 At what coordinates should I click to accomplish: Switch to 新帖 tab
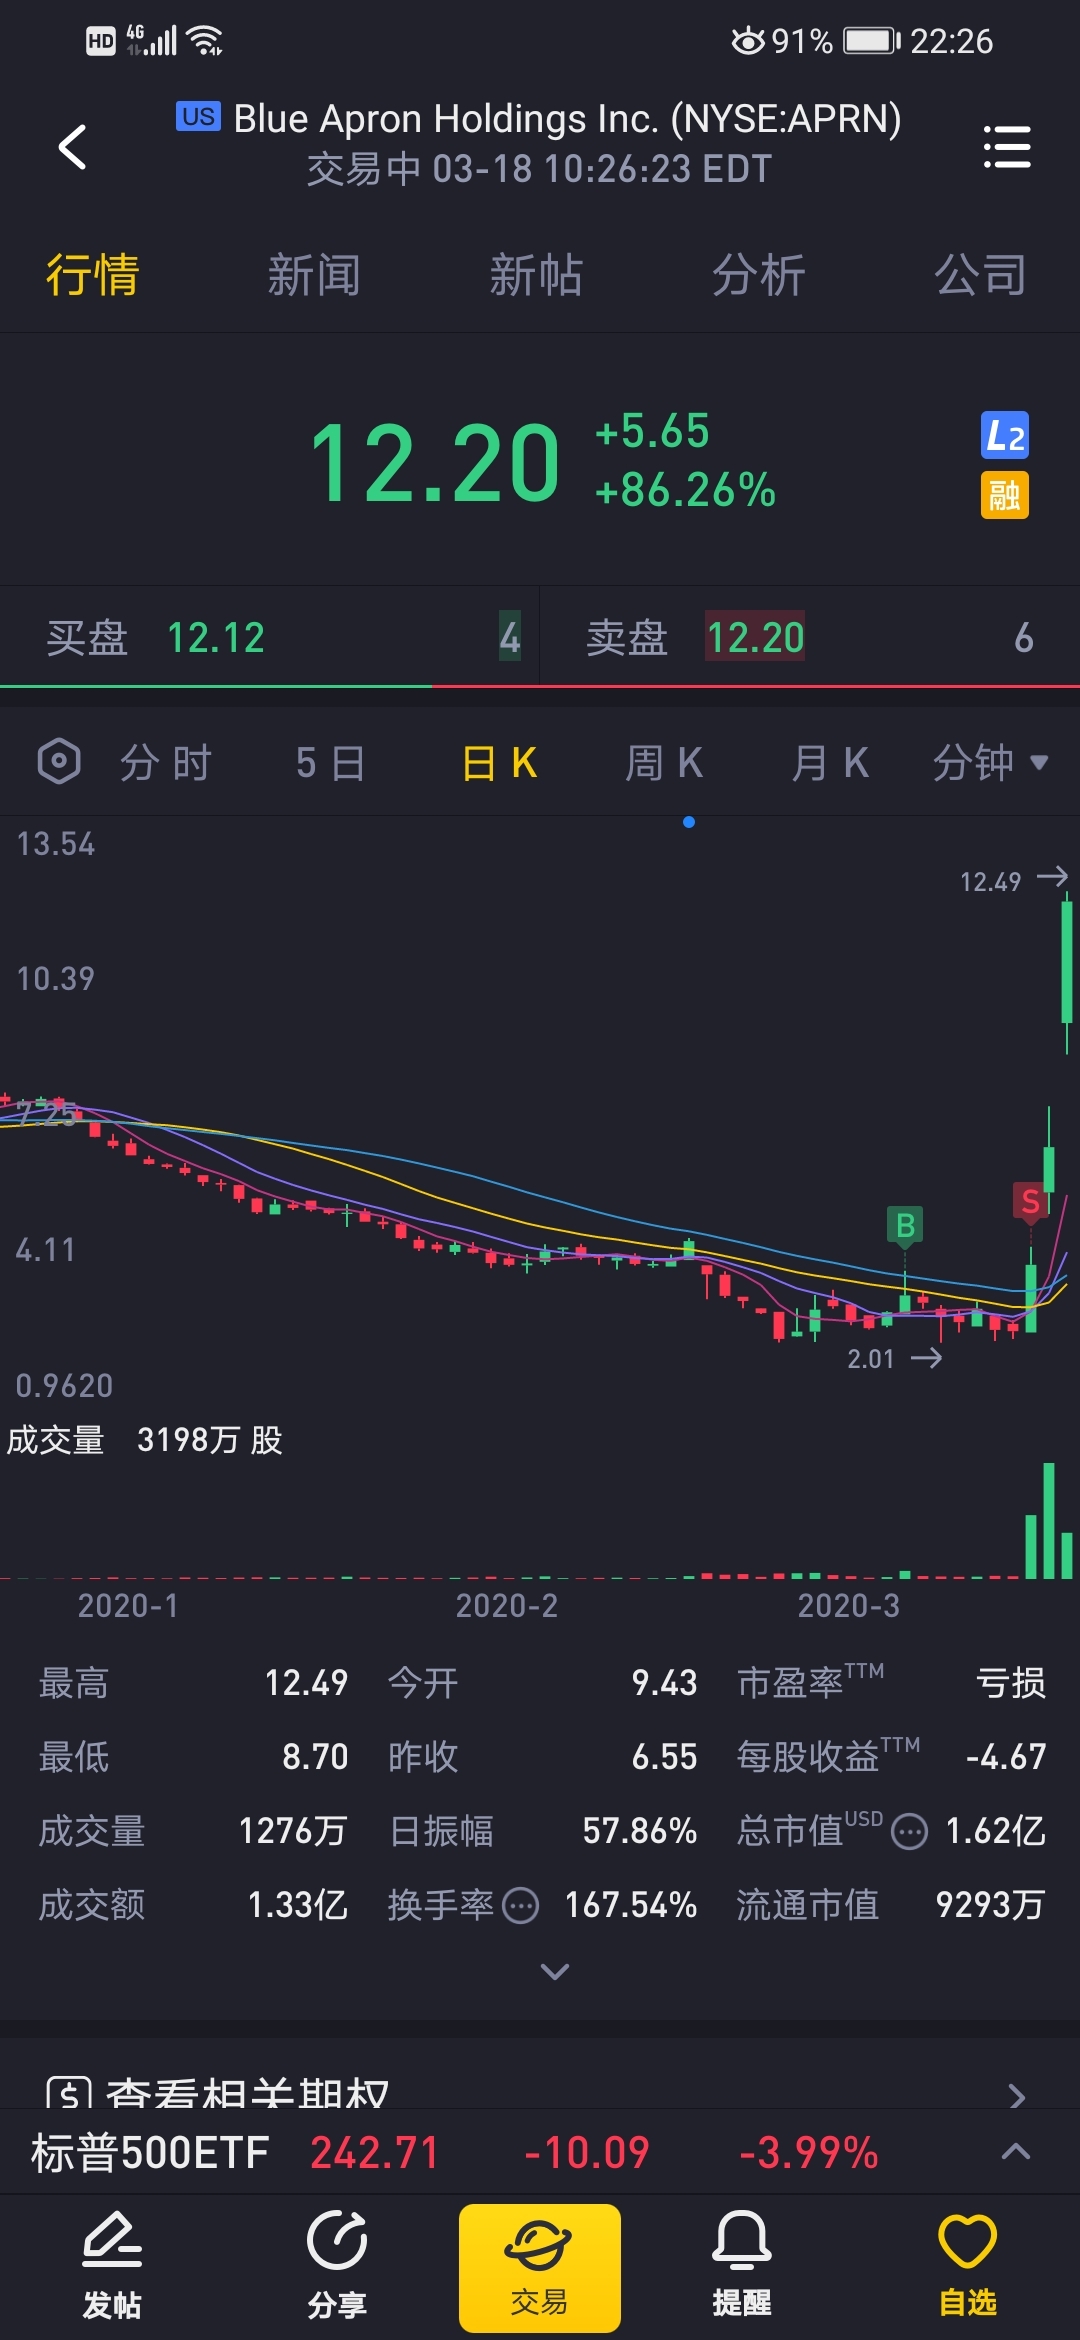[x=536, y=275]
